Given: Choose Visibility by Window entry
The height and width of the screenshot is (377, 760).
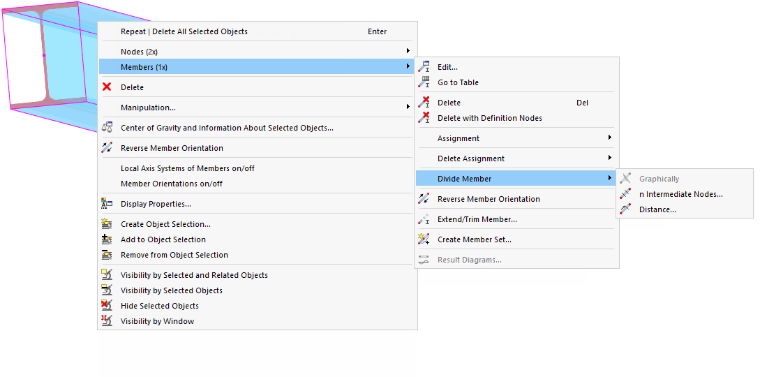Looking at the screenshot, I should (257, 321).
